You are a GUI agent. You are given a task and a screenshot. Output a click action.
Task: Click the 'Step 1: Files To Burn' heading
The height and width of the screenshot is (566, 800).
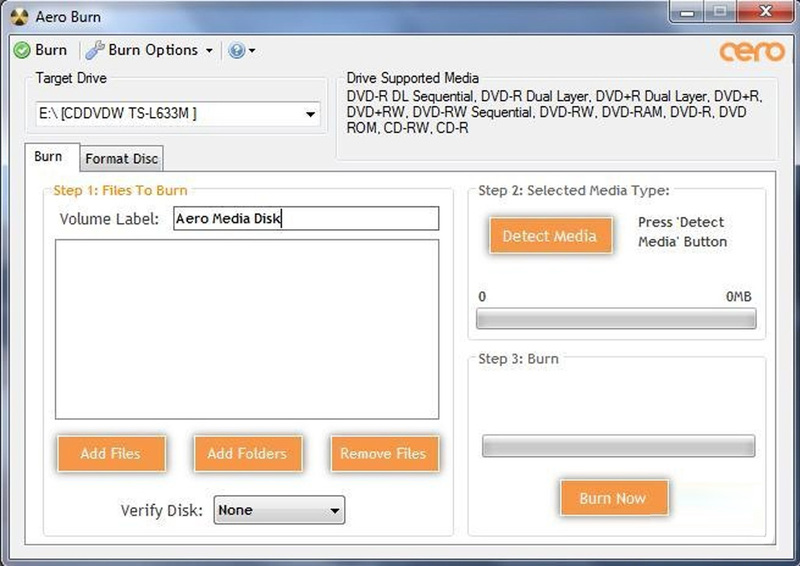click(x=120, y=190)
